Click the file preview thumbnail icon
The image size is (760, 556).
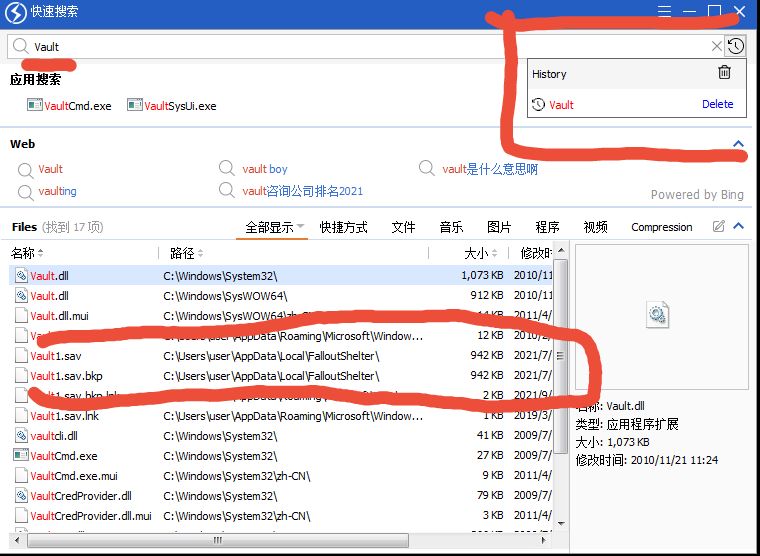point(658,315)
